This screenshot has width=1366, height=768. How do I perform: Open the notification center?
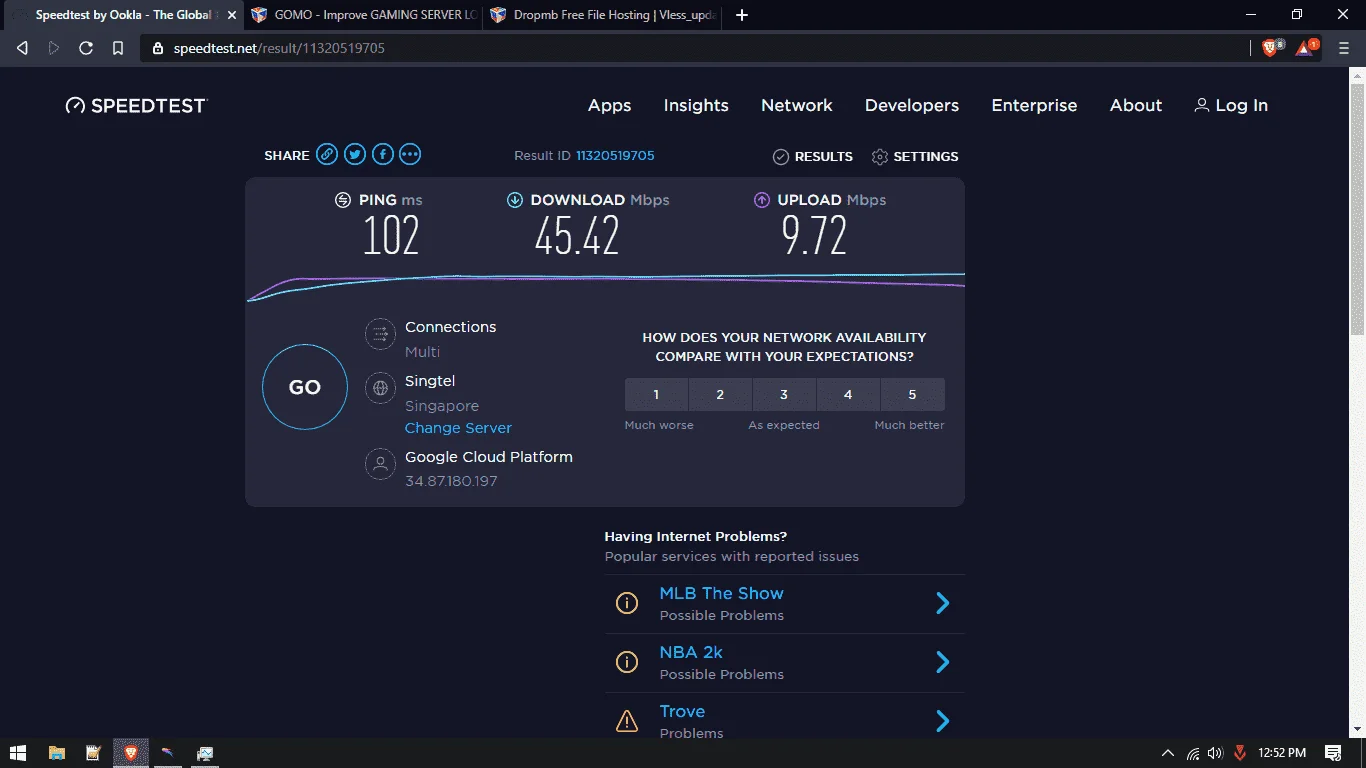(1333, 753)
